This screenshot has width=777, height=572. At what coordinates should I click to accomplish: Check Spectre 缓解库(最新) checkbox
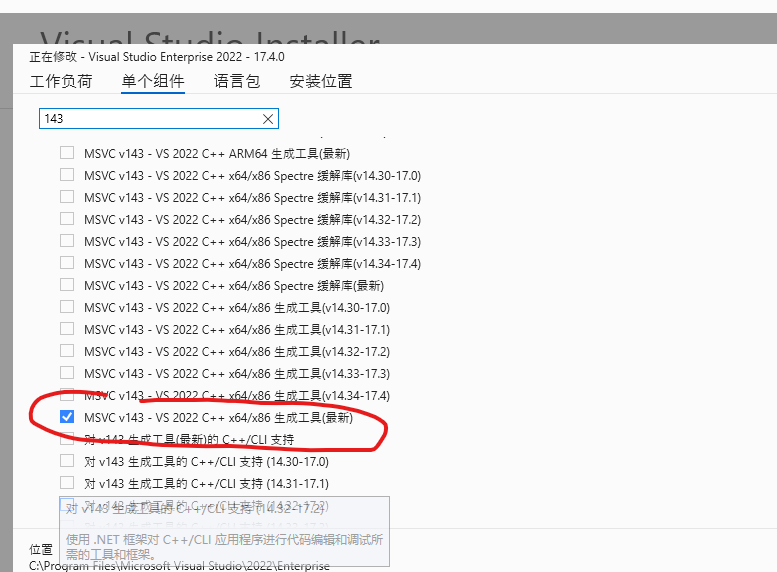pos(67,285)
